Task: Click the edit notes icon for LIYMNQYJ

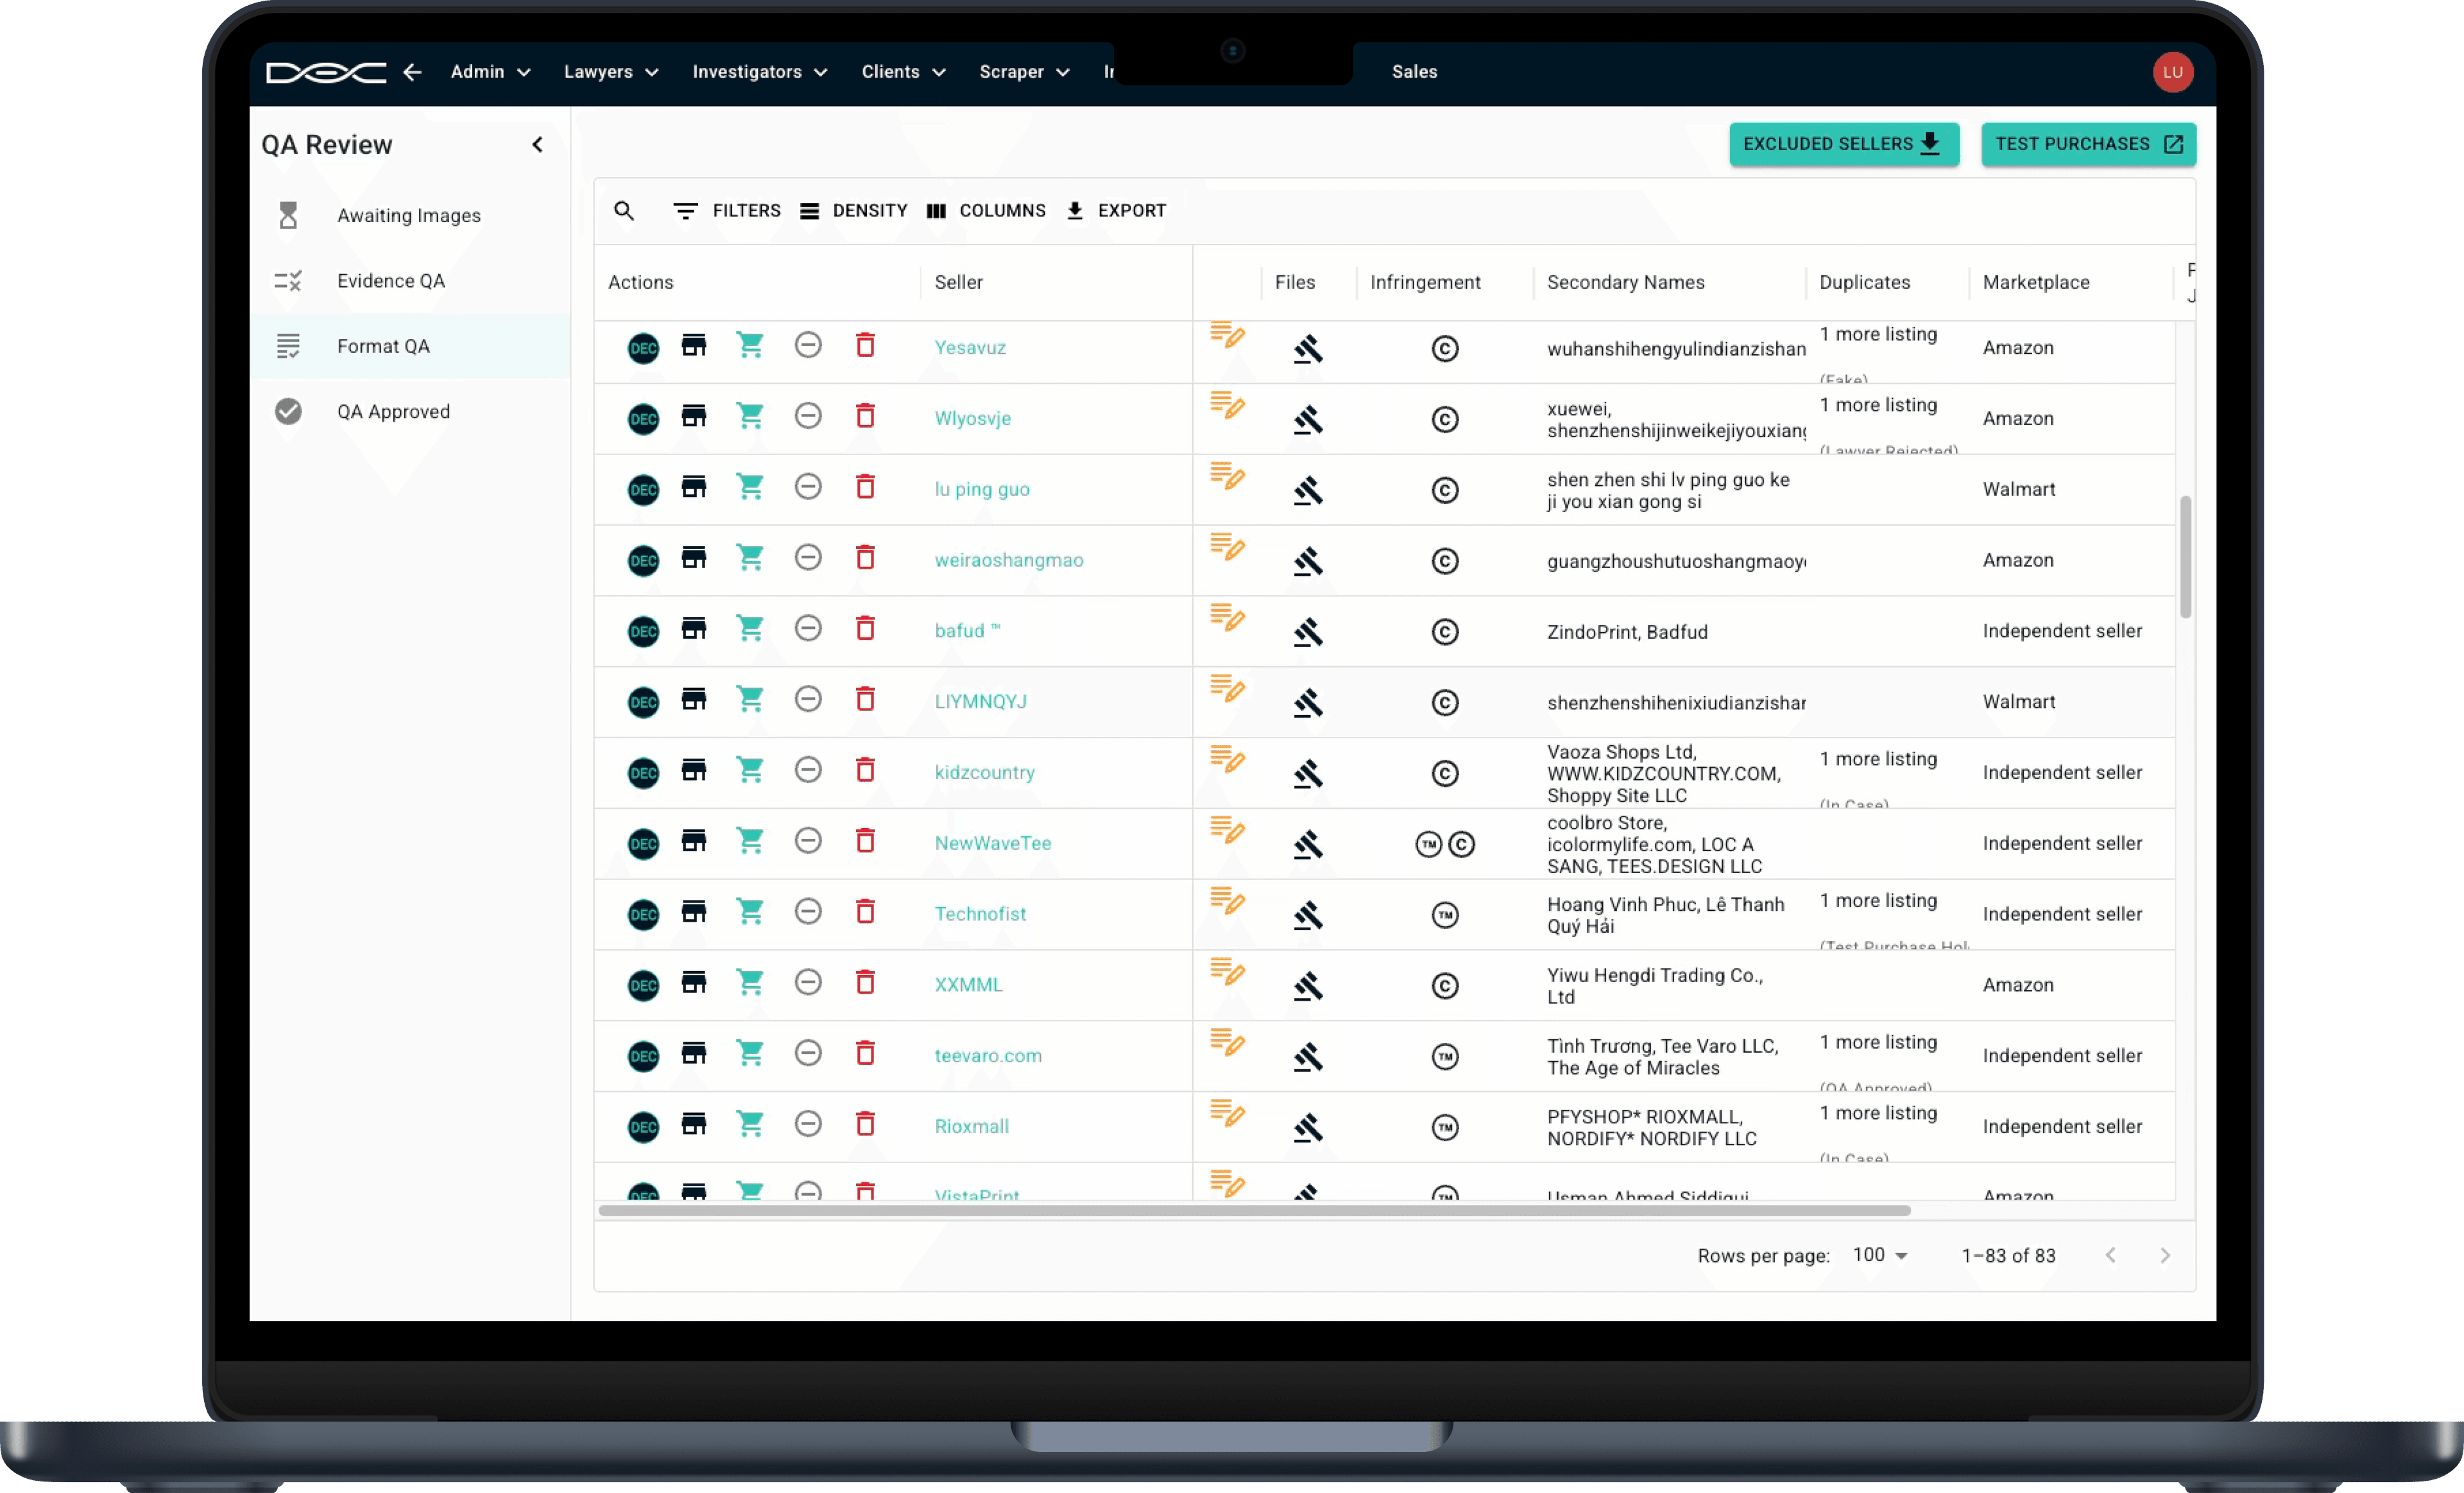Action: (x=1227, y=688)
